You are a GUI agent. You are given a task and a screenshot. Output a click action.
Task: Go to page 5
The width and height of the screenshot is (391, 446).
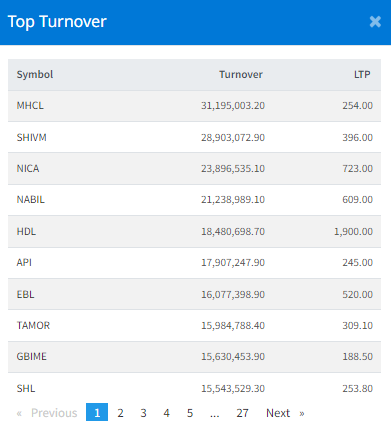click(190, 413)
